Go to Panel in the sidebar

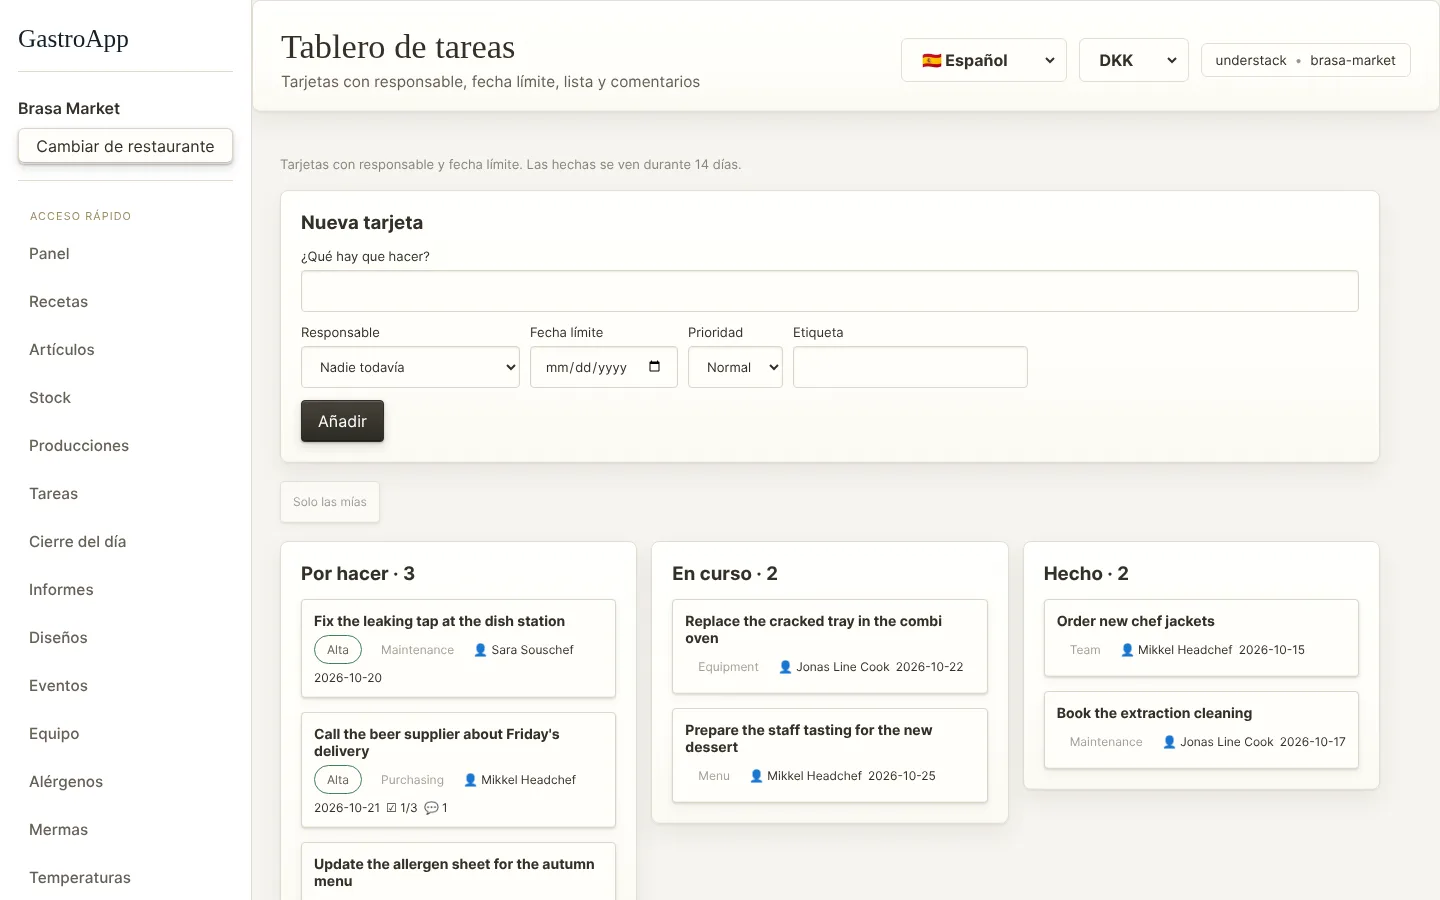pos(49,254)
